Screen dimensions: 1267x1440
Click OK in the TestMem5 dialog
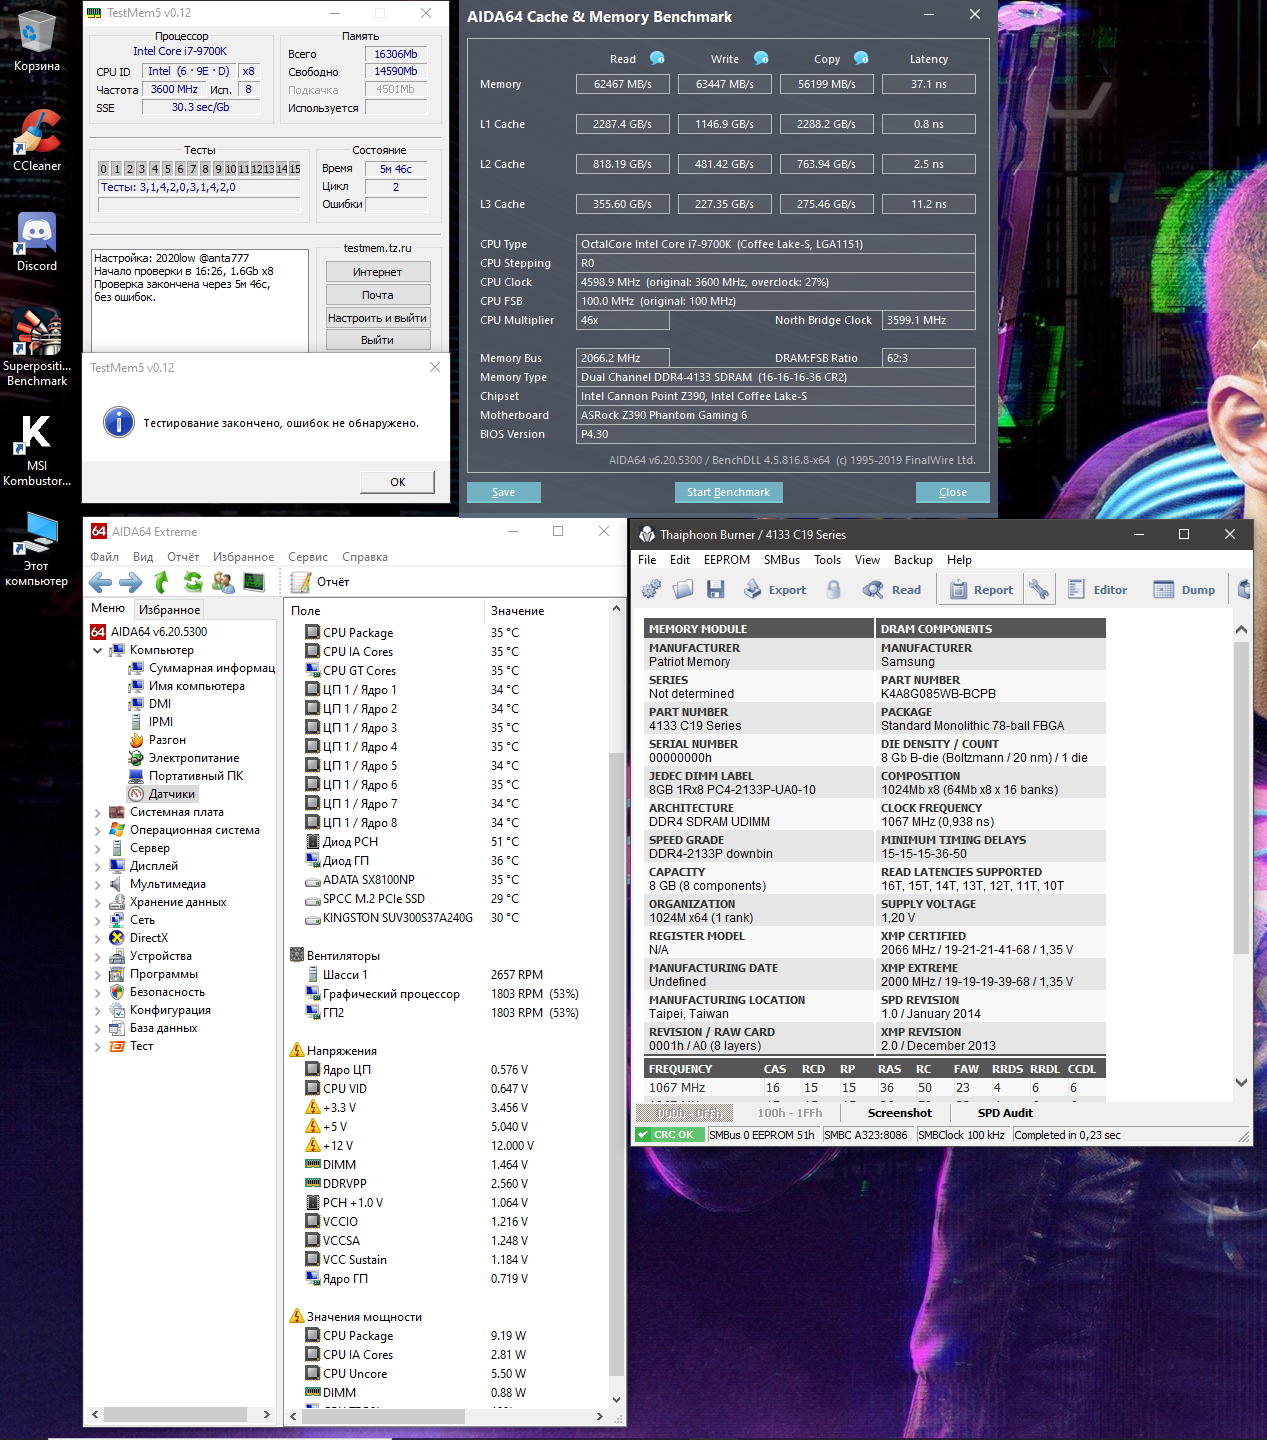[397, 482]
